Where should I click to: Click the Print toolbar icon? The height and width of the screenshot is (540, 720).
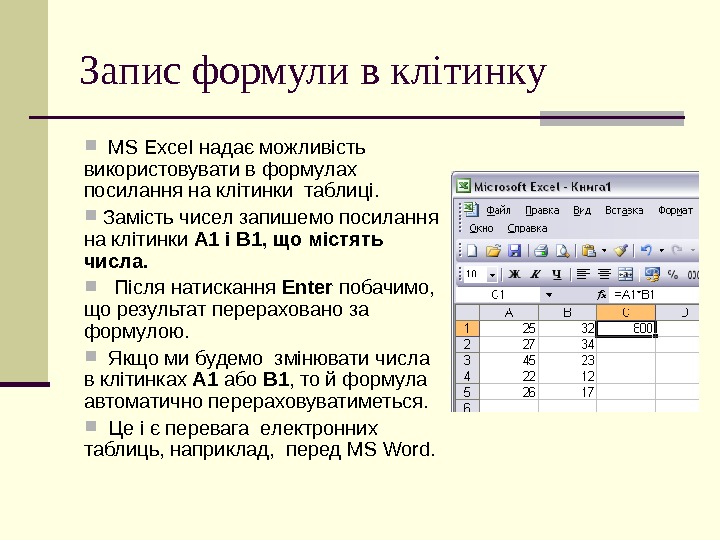coord(541,251)
